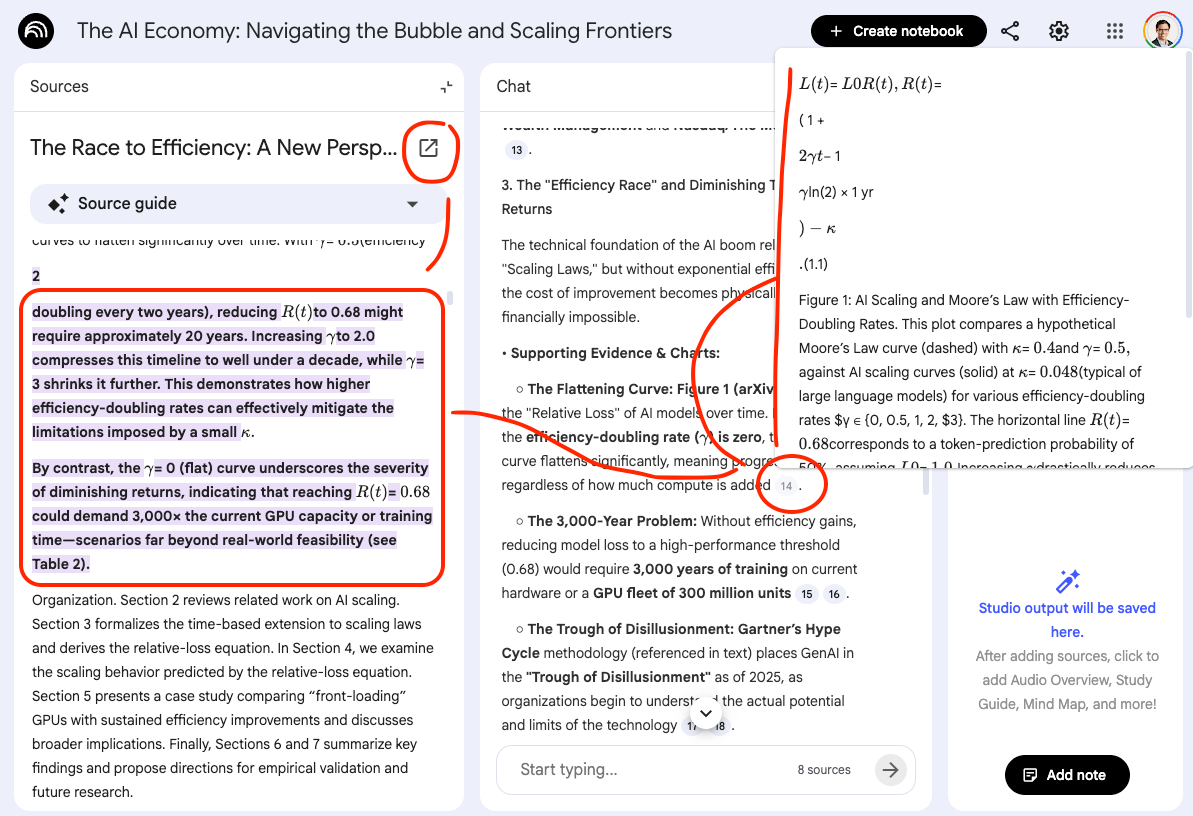1193x816 pixels.
Task: Click the Sources panel scrollbar thumb
Action: [450, 297]
